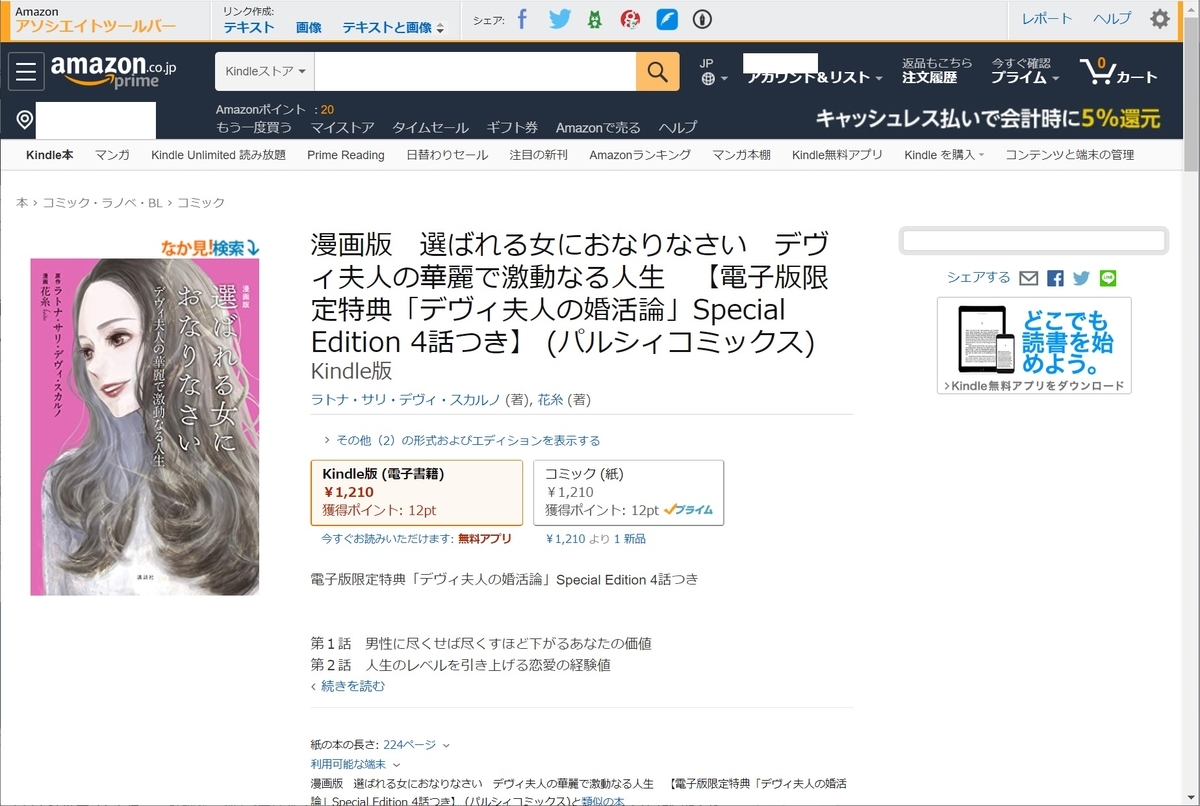The image size is (1200, 806).
Task: Click なか見!検索 look inside label
Action: [210, 247]
